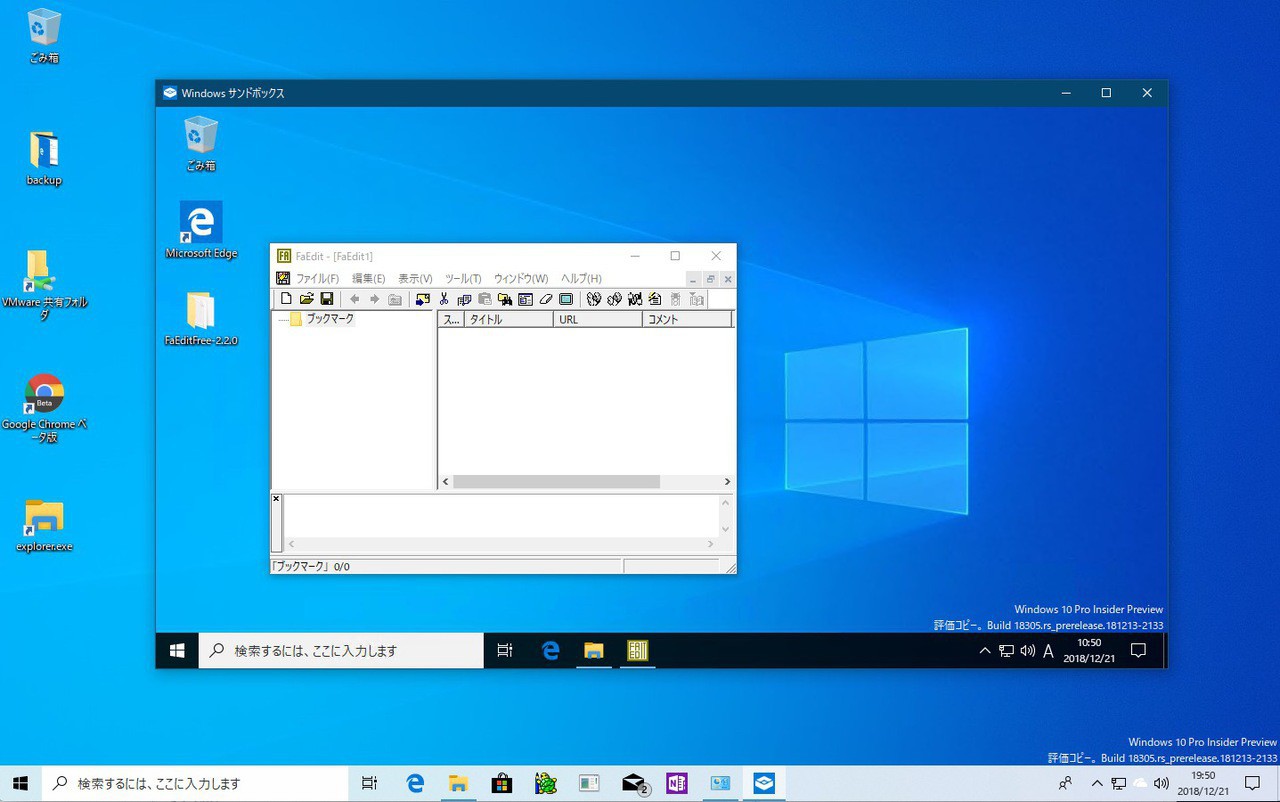The image size is (1280, 802).
Task: Show hidden tray icons in sandbox taskbar
Action: point(984,651)
